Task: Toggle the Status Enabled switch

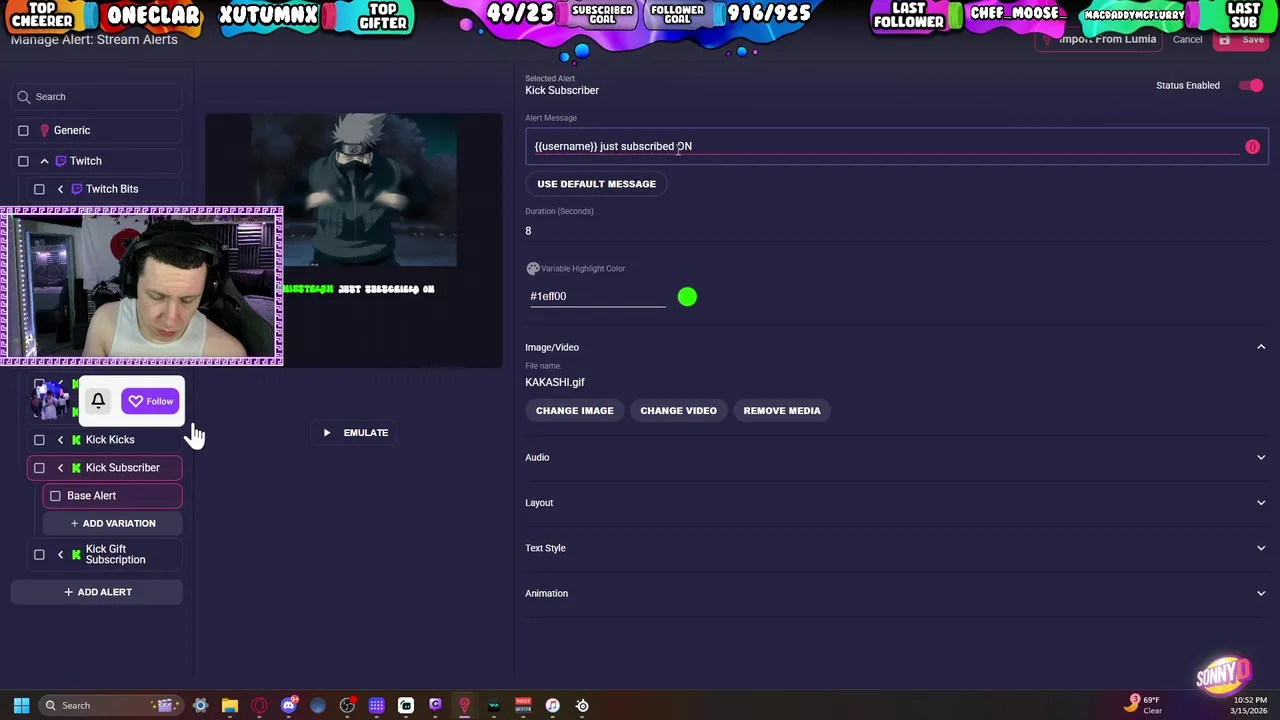Action: pyautogui.click(x=1251, y=86)
